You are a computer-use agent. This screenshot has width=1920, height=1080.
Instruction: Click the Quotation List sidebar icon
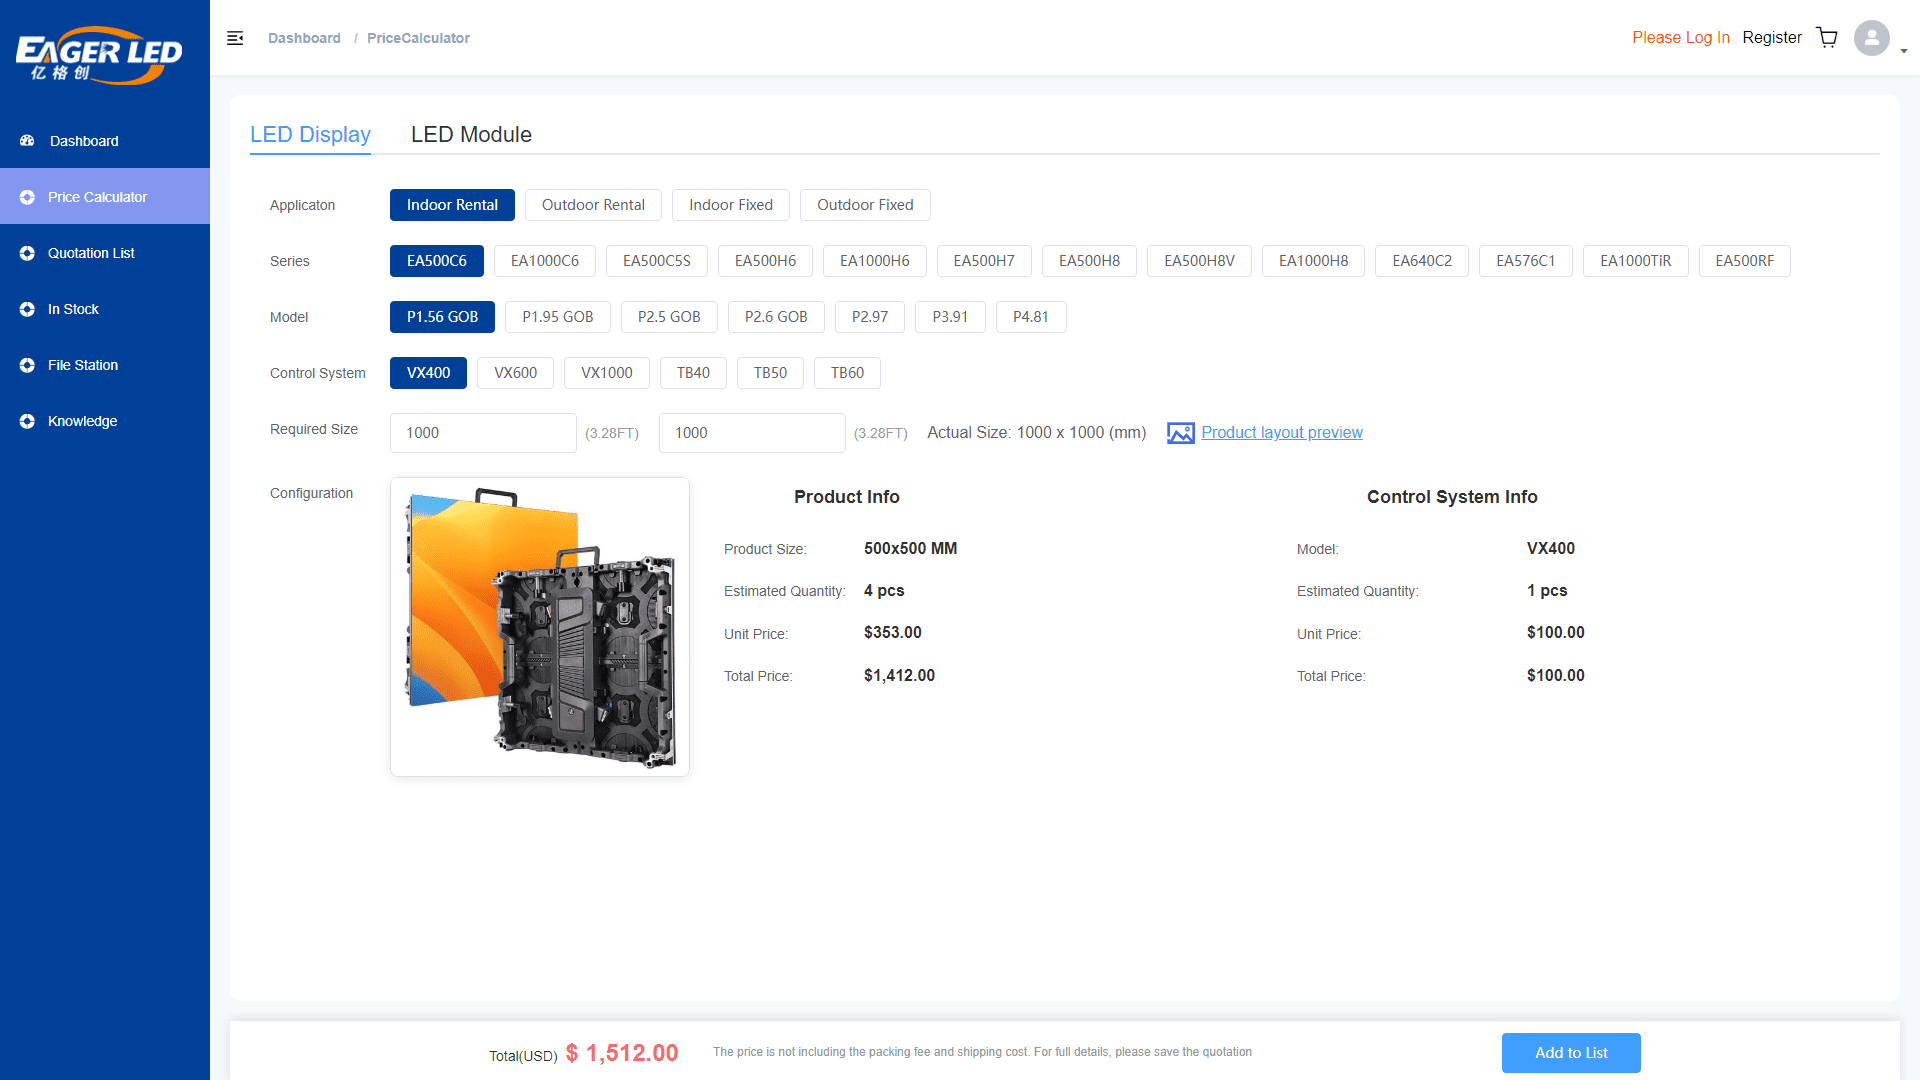[27, 253]
